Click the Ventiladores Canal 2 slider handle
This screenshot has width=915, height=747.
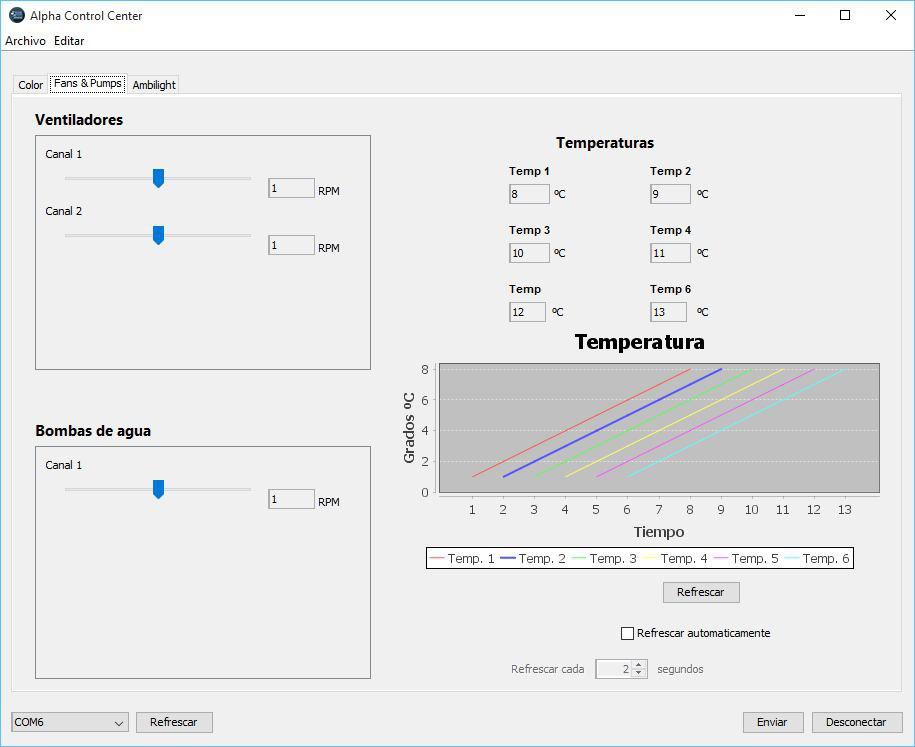(x=158, y=235)
